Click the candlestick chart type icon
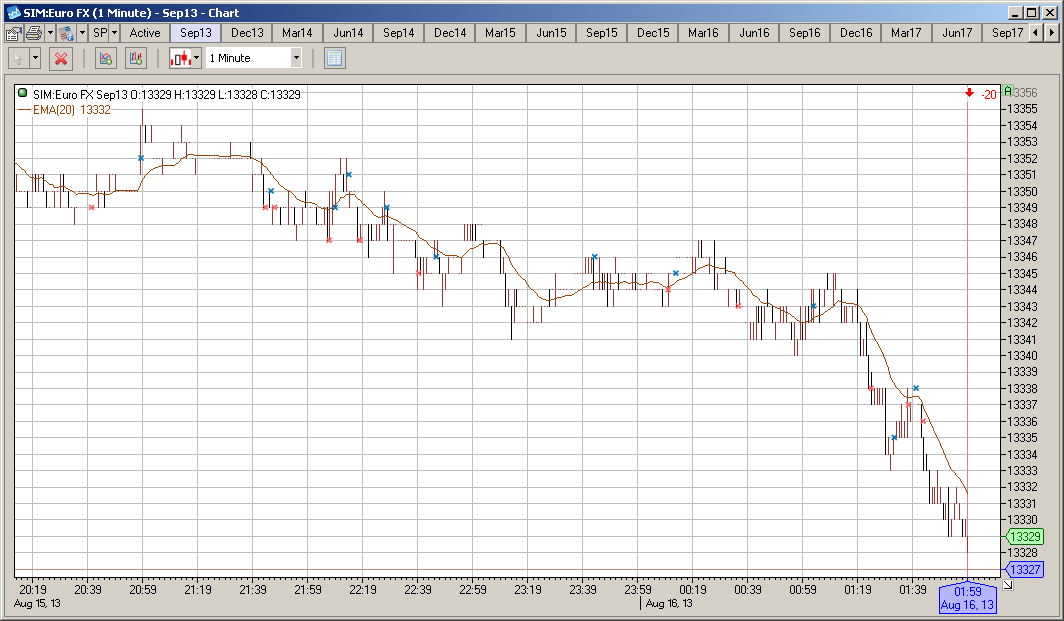The width and height of the screenshot is (1064, 621). point(180,58)
